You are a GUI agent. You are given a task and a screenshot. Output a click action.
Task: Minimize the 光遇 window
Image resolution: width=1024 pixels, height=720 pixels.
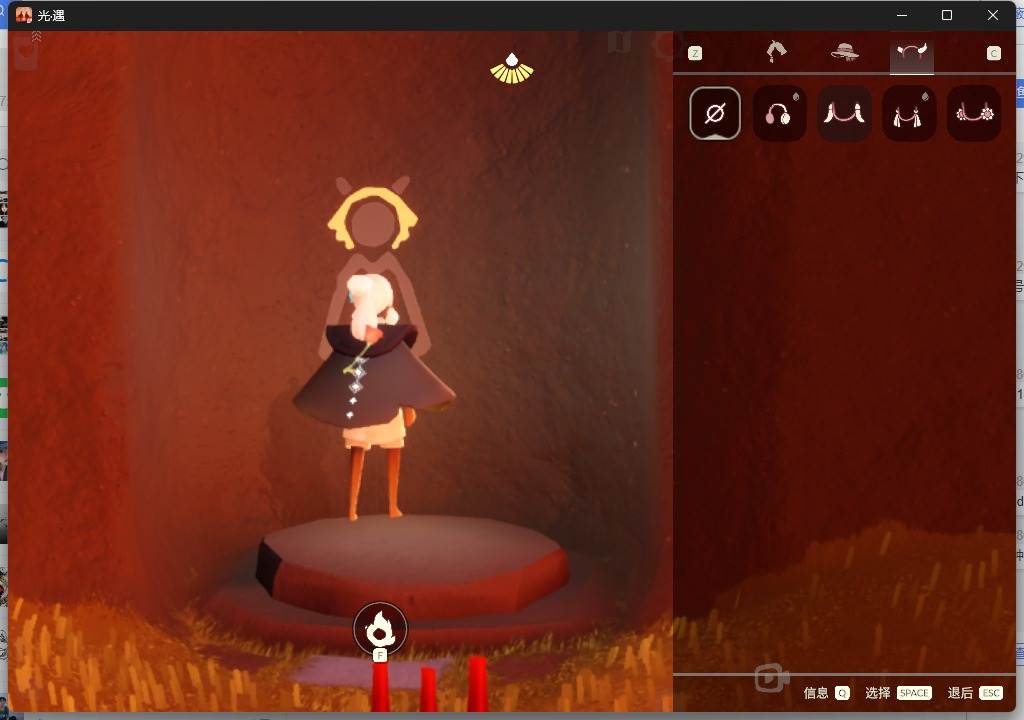pos(902,15)
